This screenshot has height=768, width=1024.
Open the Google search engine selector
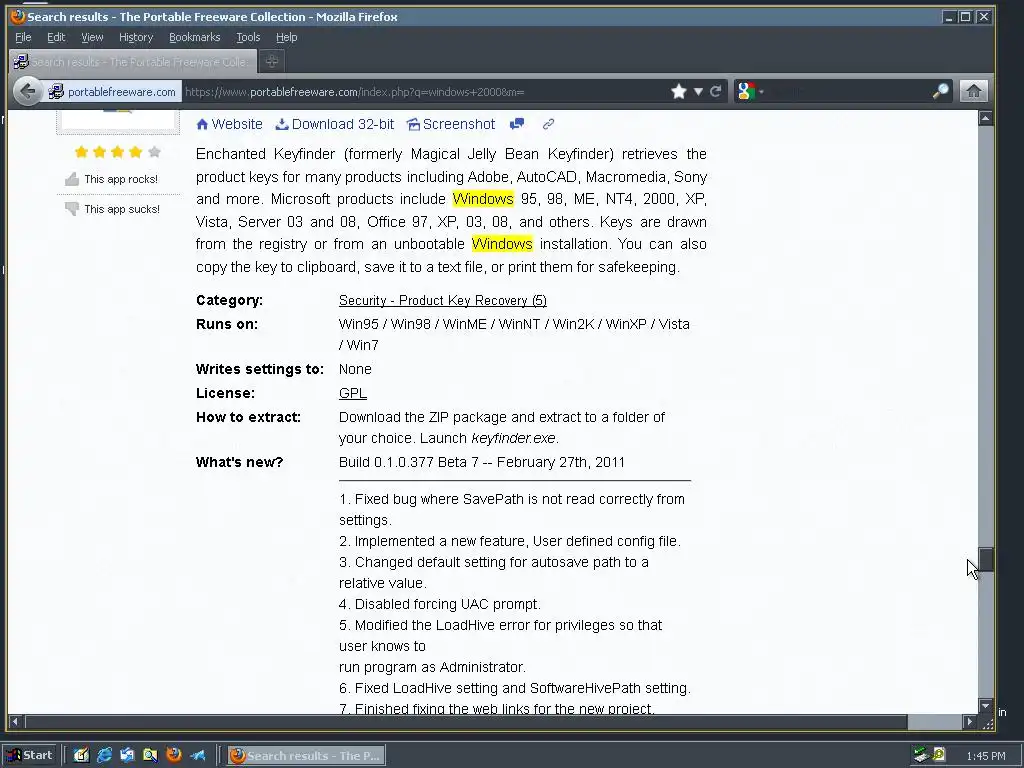(750, 91)
